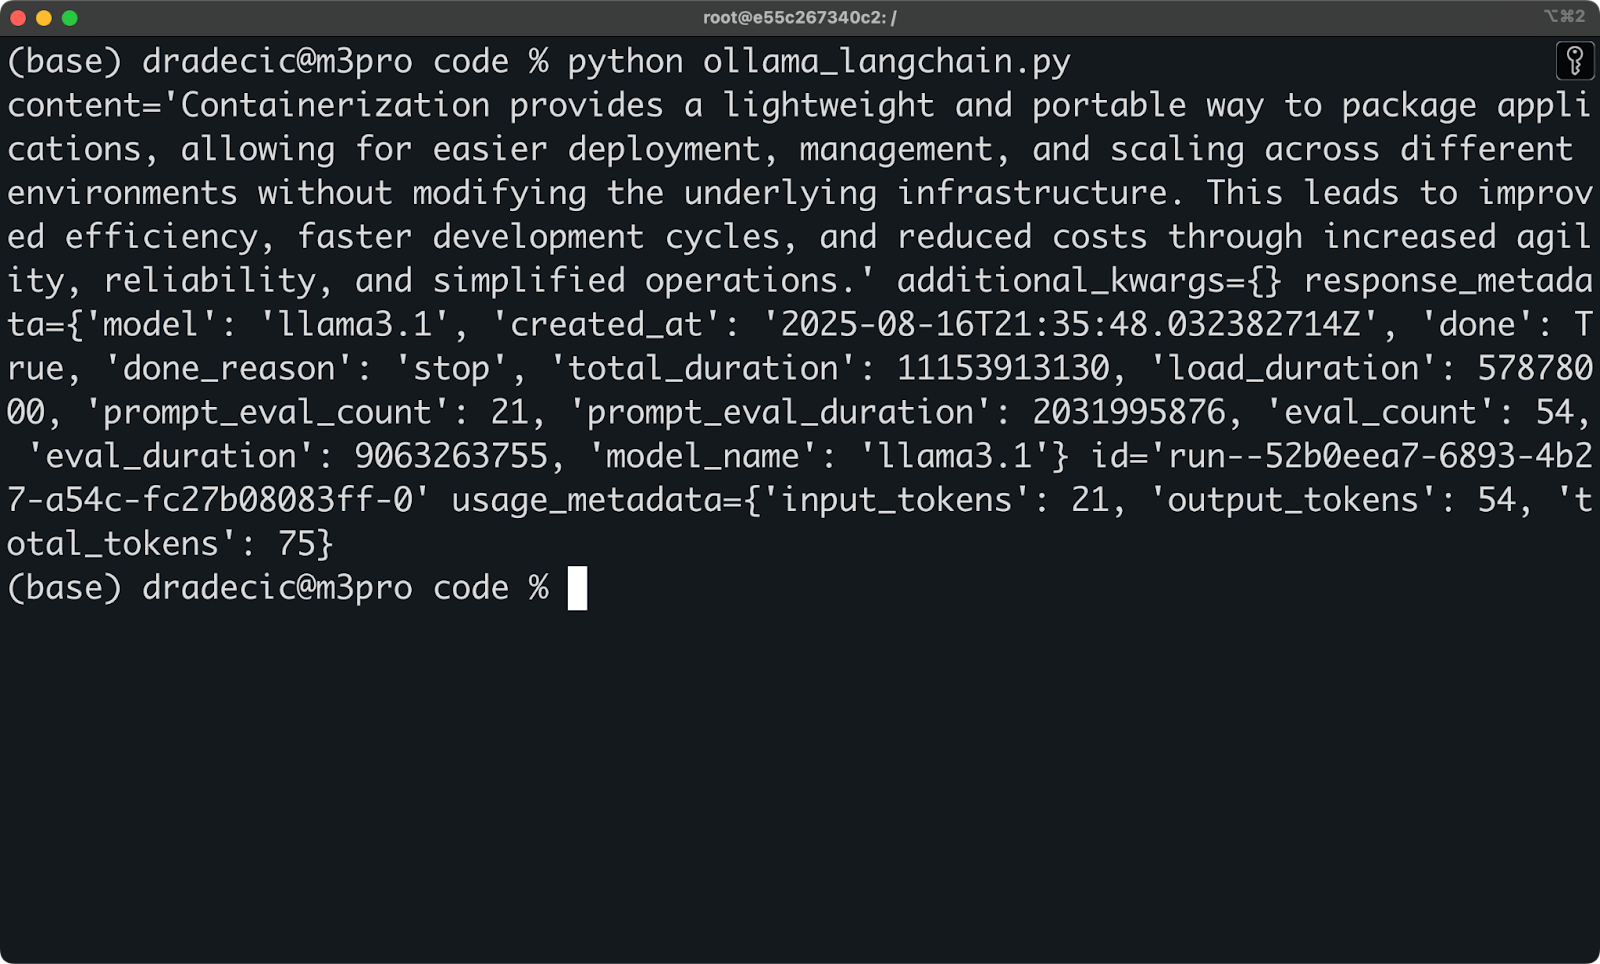Click the key secure-input icon
The width and height of the screenshot is (1600, 964).
tap(1577, 61)
